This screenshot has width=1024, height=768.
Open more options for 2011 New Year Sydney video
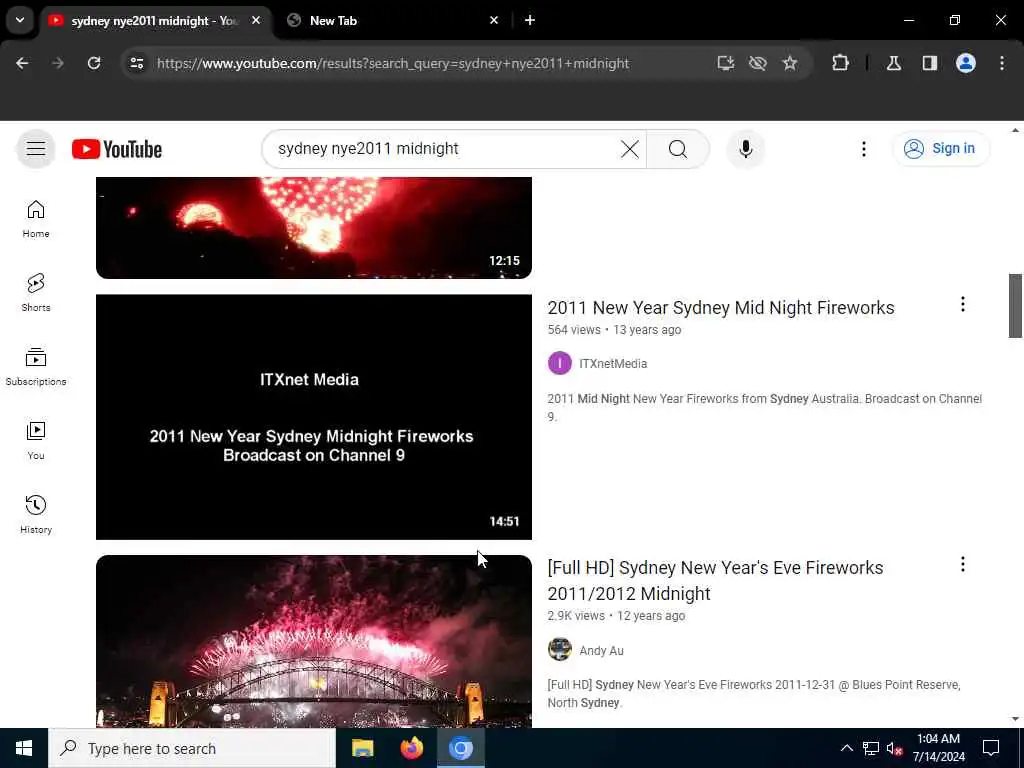pyautogui.click(x=962, y=304)
